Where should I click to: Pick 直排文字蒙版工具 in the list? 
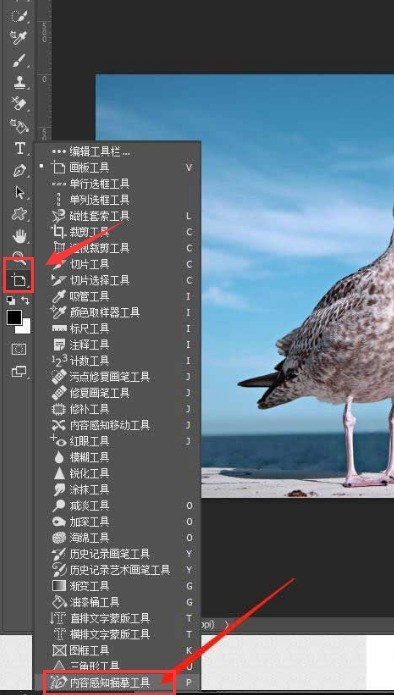(118, 618)
